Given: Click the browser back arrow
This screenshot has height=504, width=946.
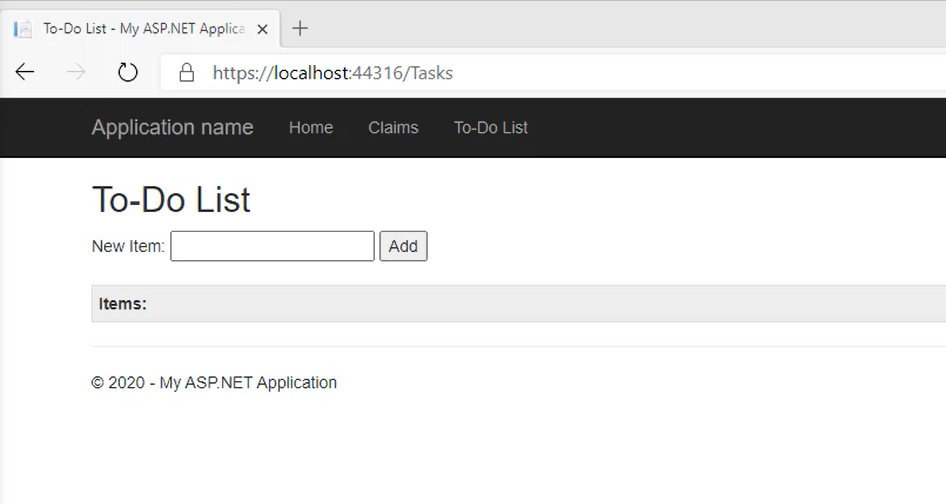Looking at the screenshot, I should tap(25, 72).
